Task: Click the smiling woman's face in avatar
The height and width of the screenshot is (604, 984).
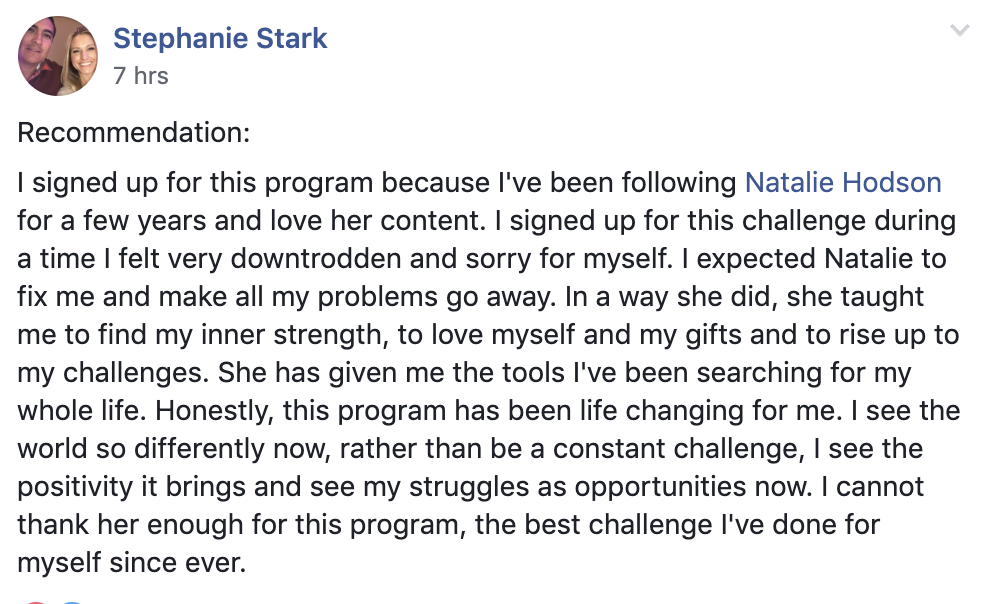Action: 81,55
